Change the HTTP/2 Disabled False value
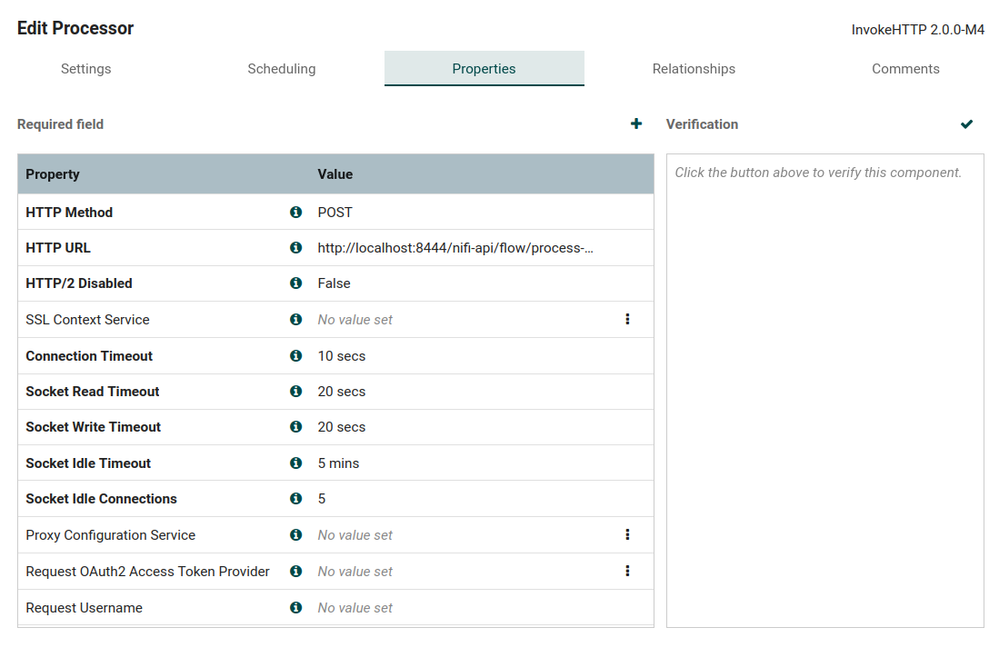This screenshot has height=646, width=999. [x=334, y=283]
